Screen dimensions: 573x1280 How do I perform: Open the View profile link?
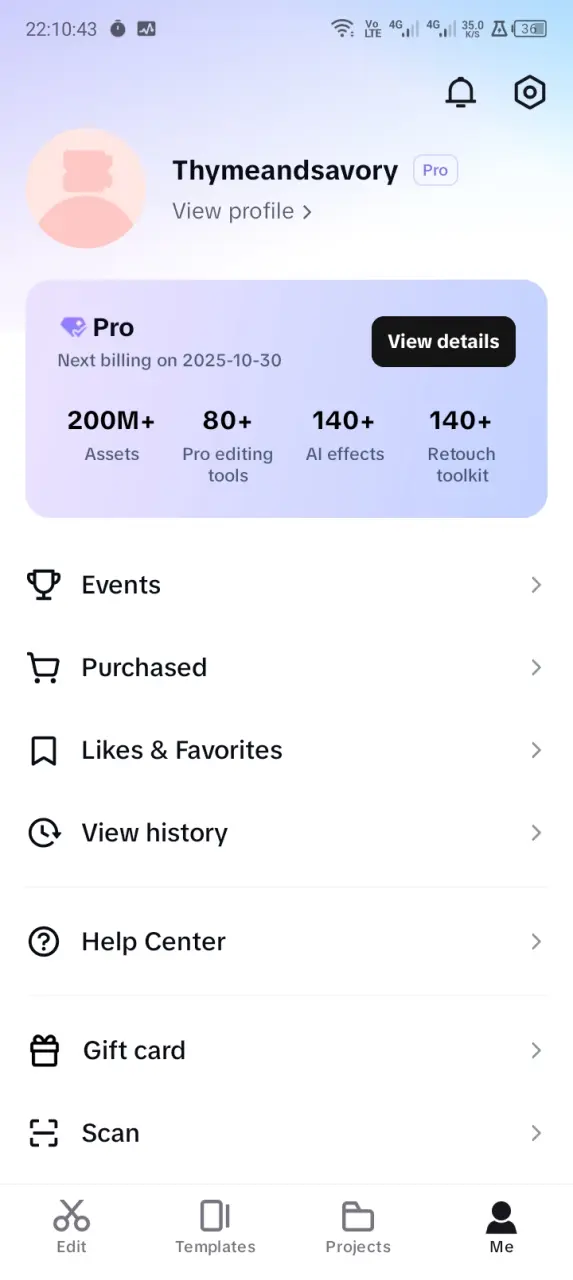click(242, 212)
